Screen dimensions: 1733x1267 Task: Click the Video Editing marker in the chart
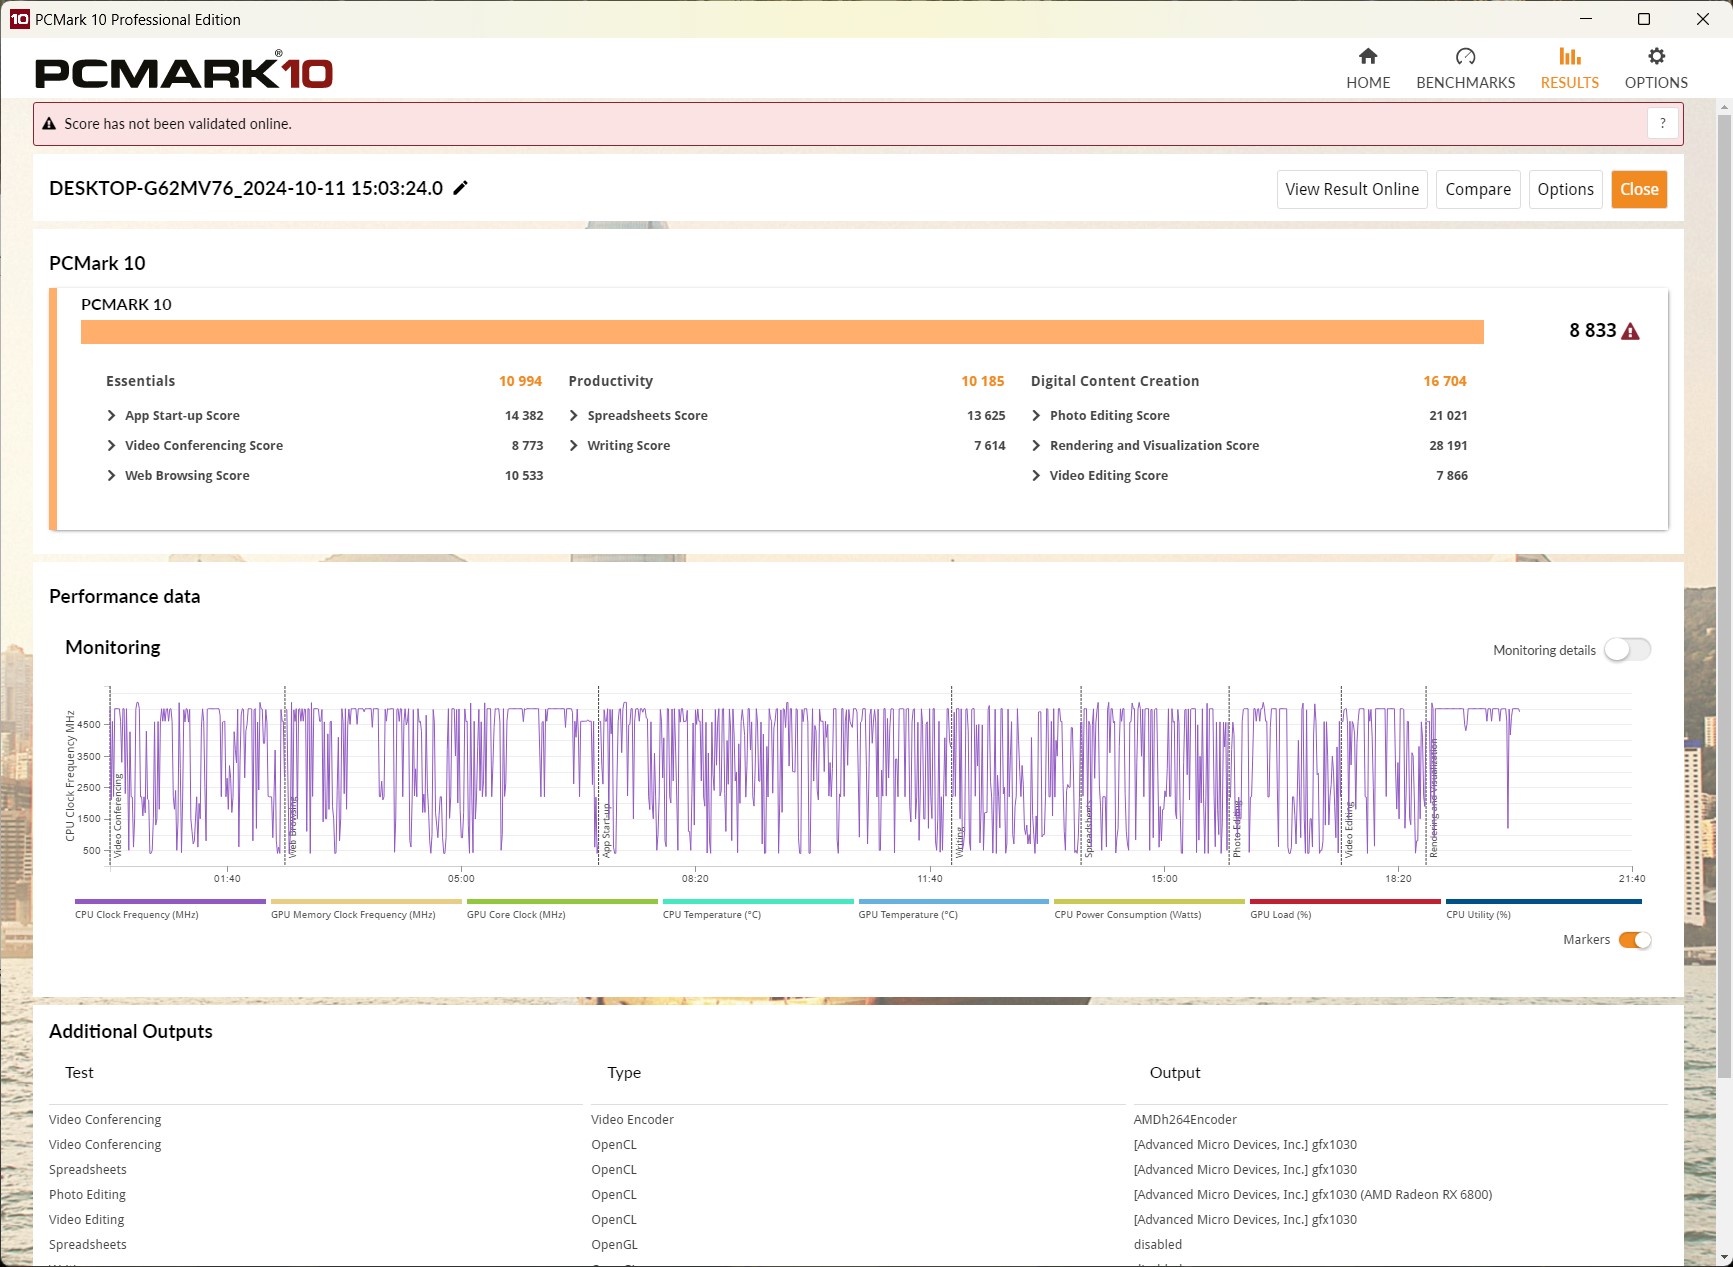click(1348, 829)
